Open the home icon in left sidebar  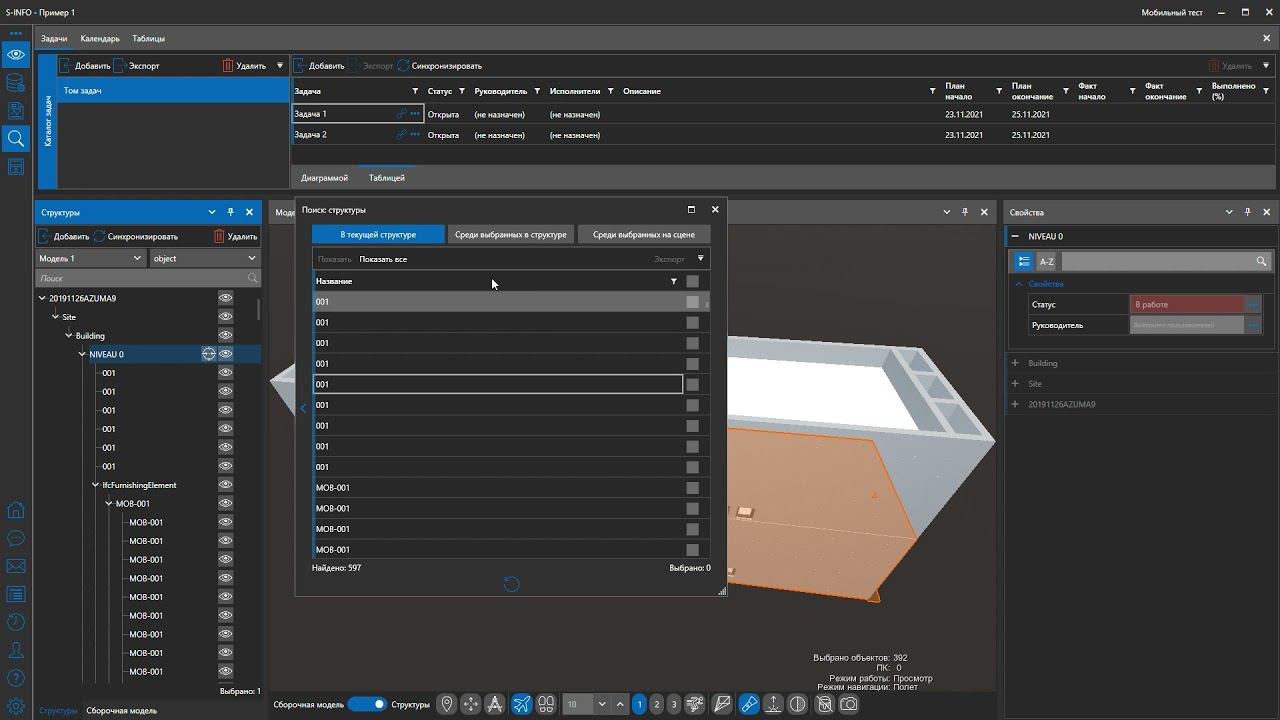[x=15, y=510]
